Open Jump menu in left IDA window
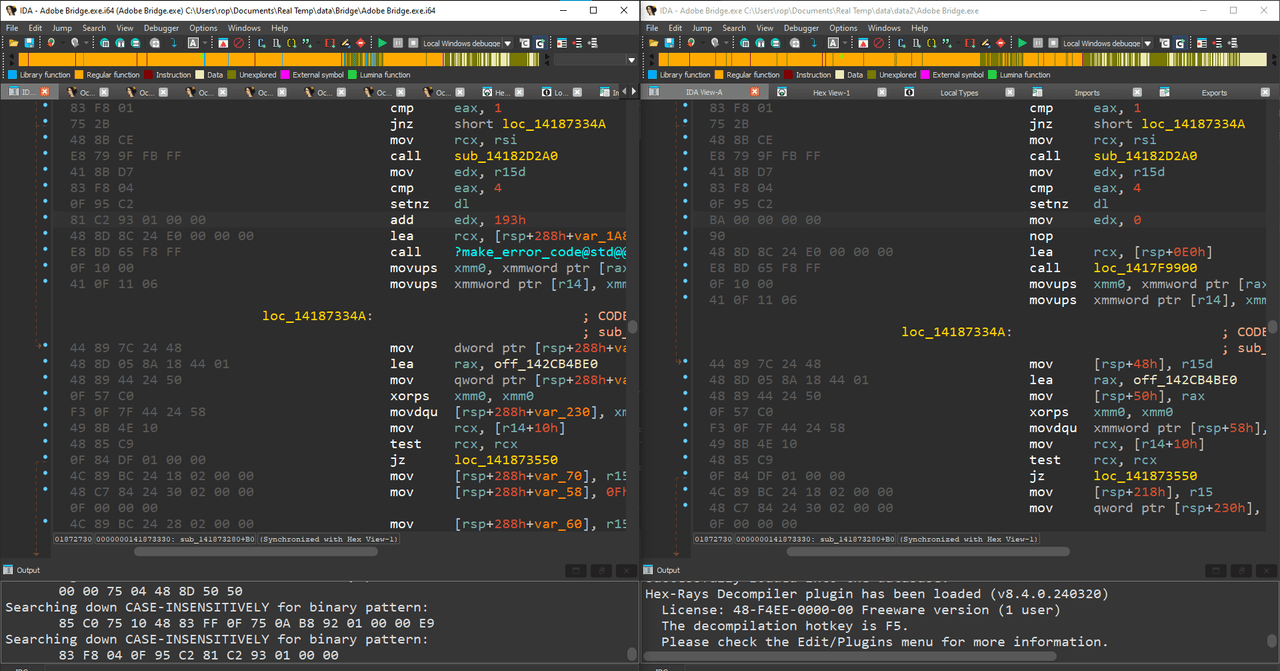This screenshot has width=1280, height=671. click(62, 28)
